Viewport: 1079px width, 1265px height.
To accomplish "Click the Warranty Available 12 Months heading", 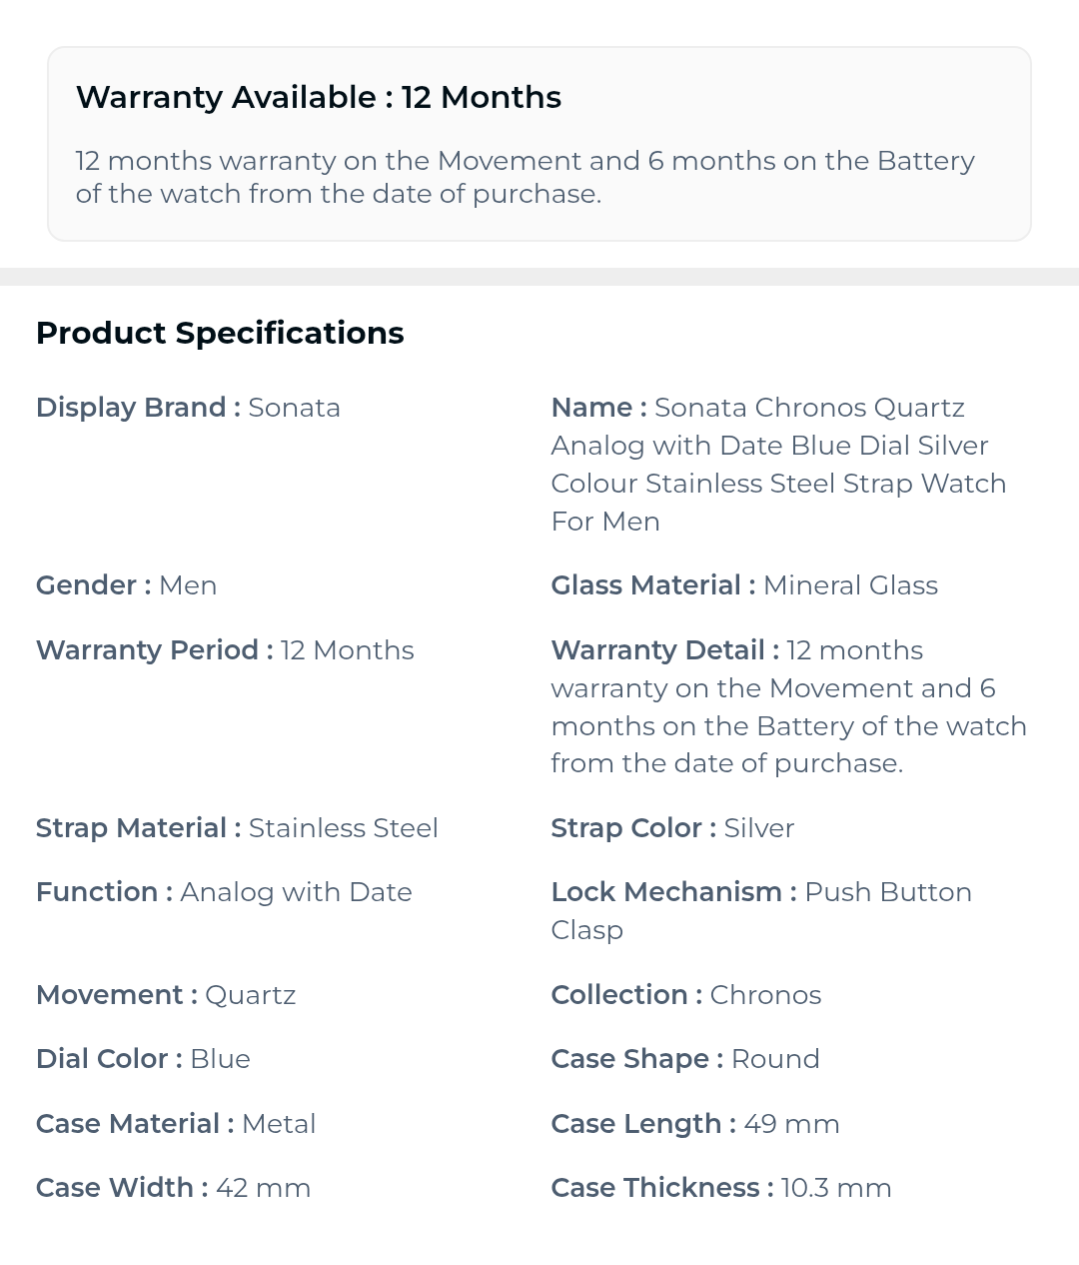I will tap(318, 97).
